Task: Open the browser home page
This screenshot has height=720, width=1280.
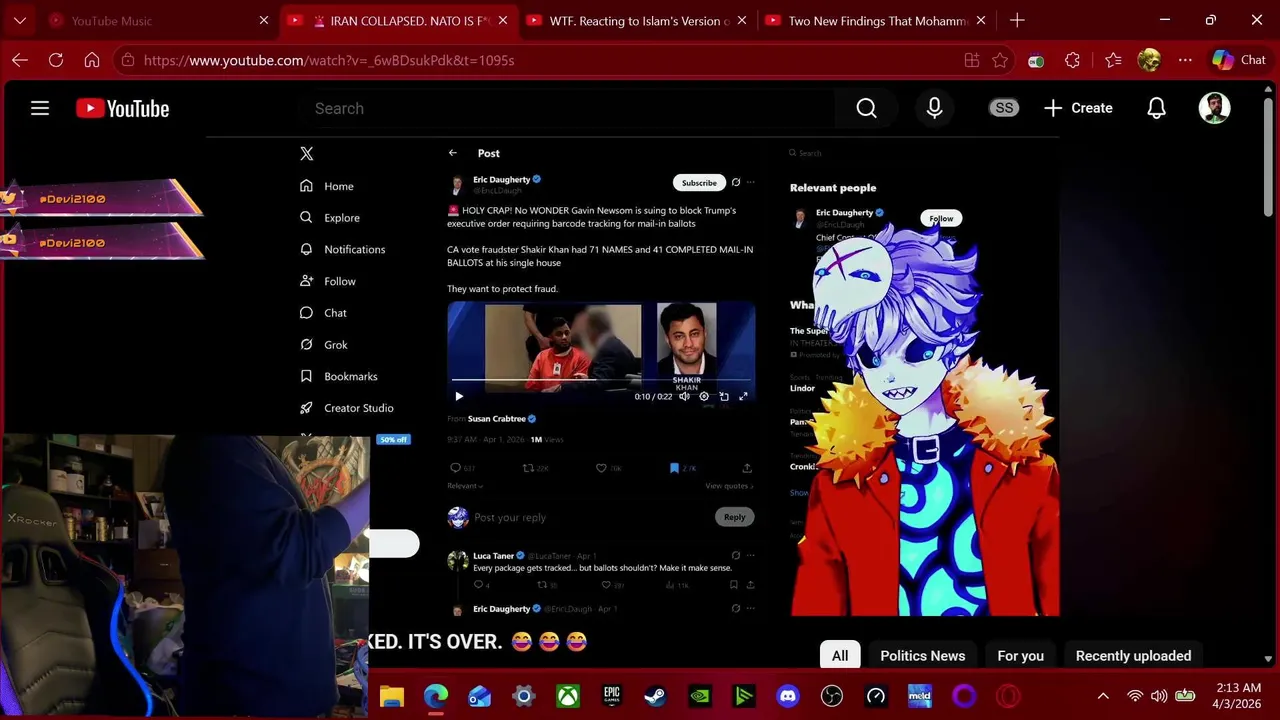Action: pos(92,60)
